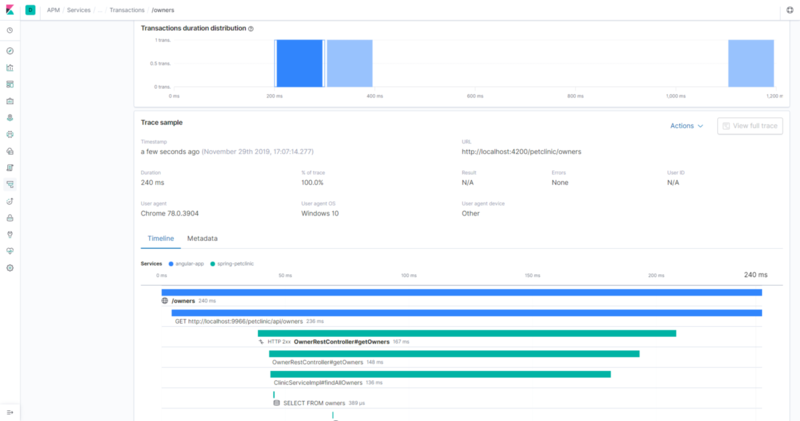Screen dimensions: 800x421
Task: Click the globe icon beside /owners span
Action: point(165,301)
